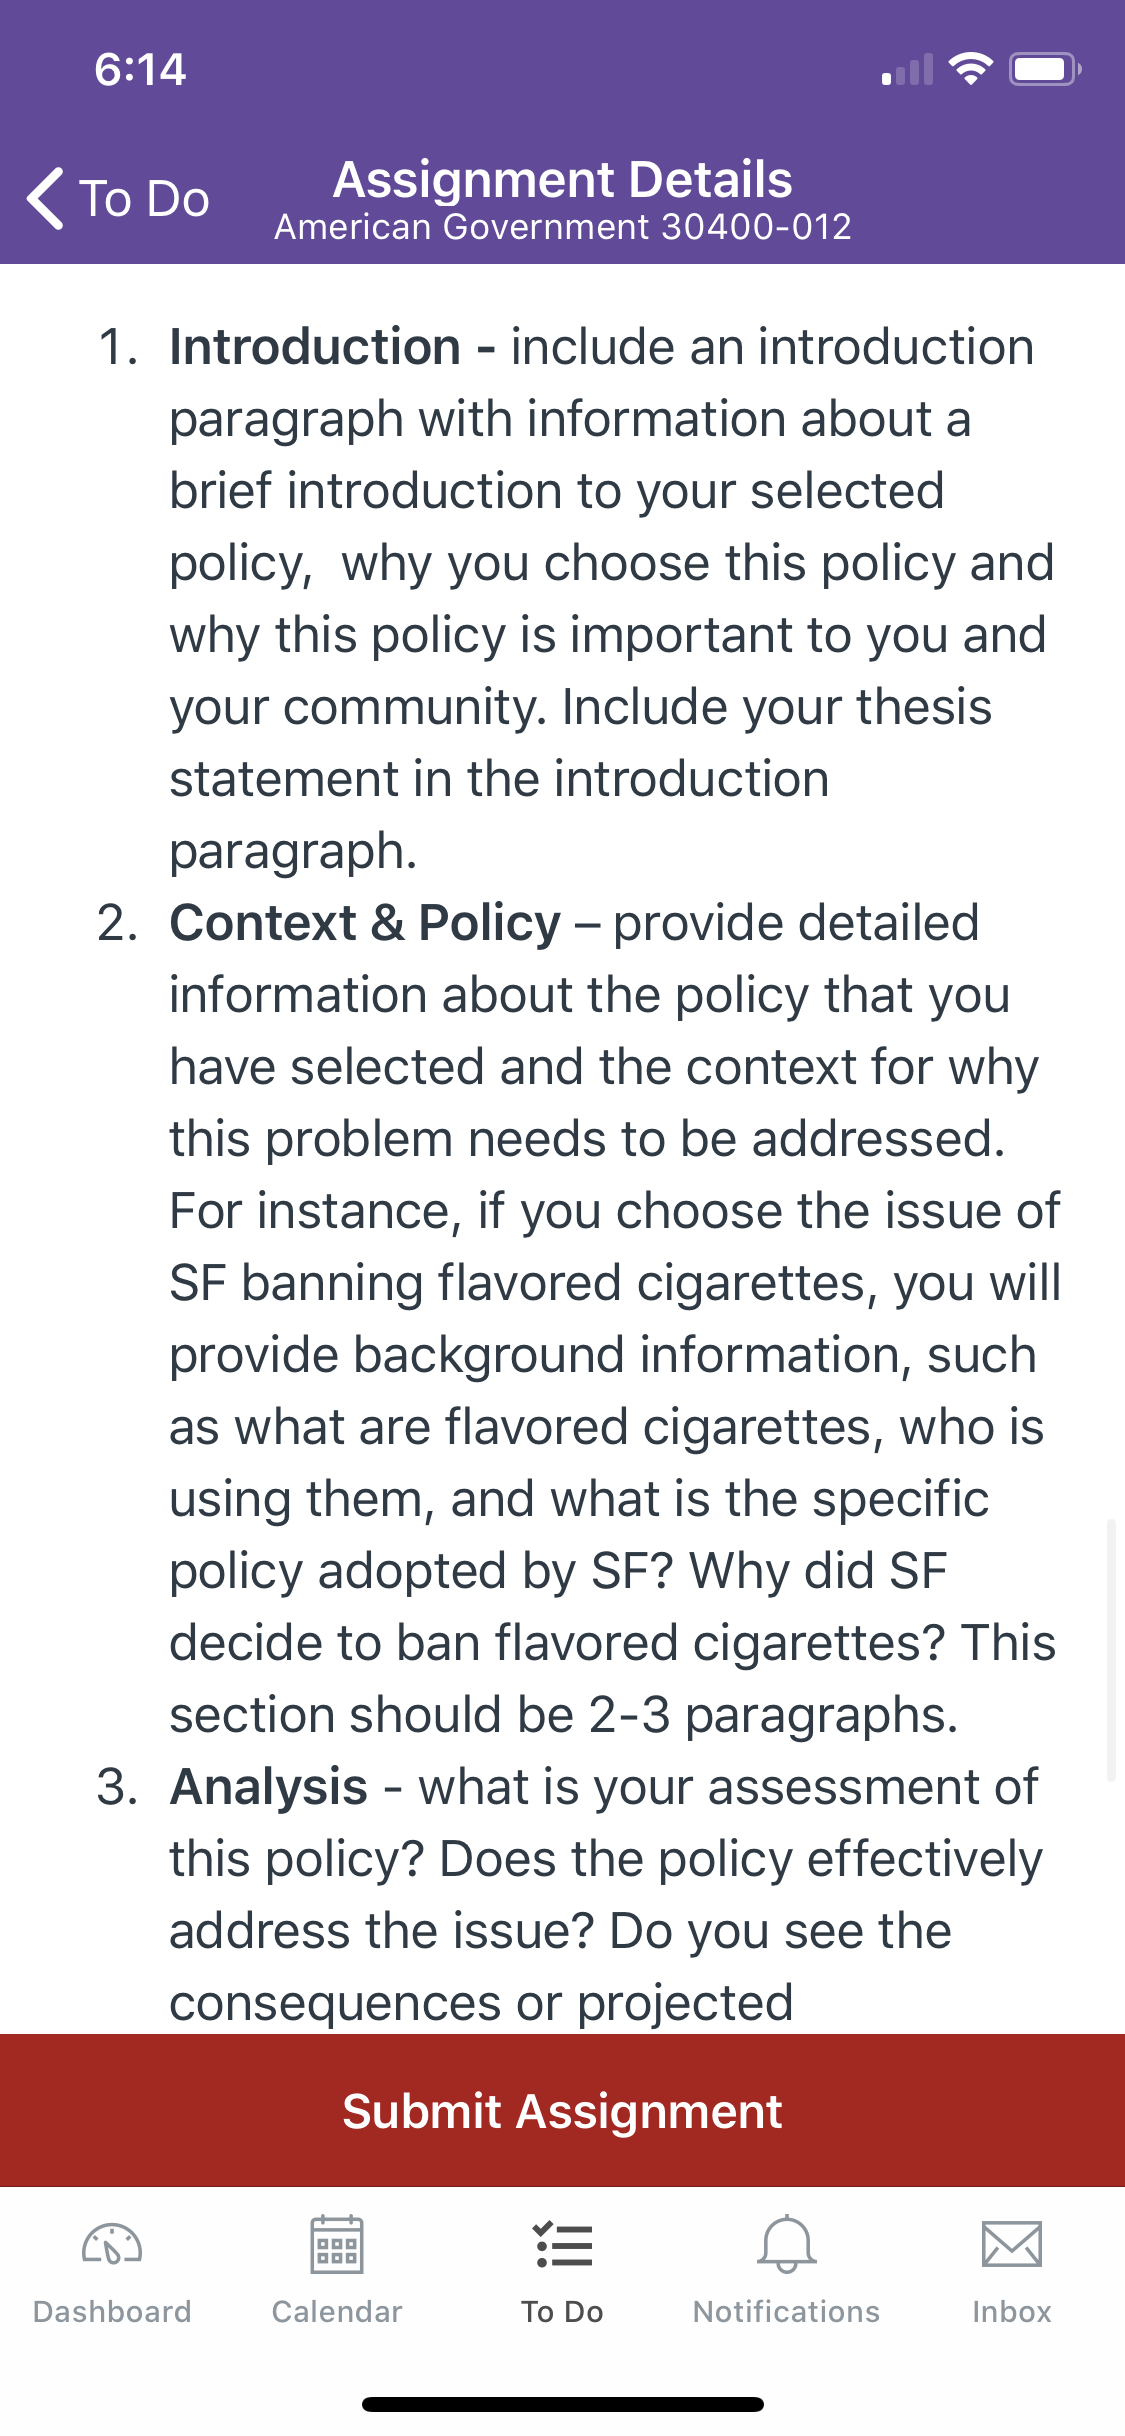Screen dimensions: 1125x2436
Task: Tap the Assignment Details title
Action: coord(563,180)
